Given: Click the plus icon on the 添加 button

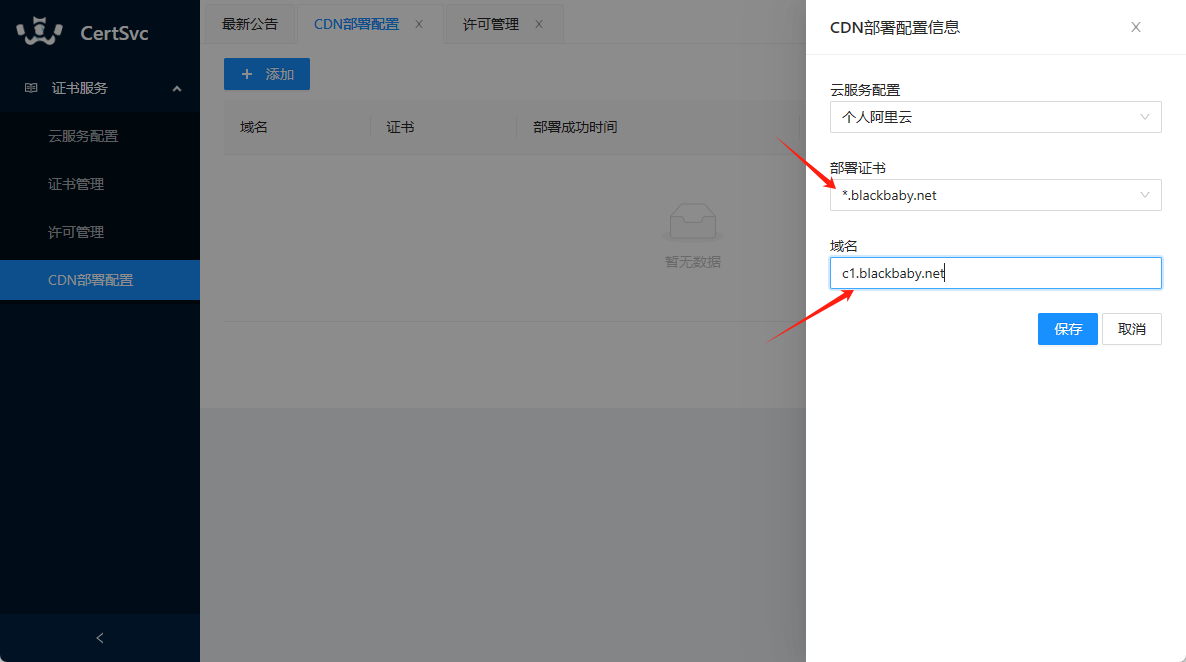Looking at the screenshot, I should [249, 73].
